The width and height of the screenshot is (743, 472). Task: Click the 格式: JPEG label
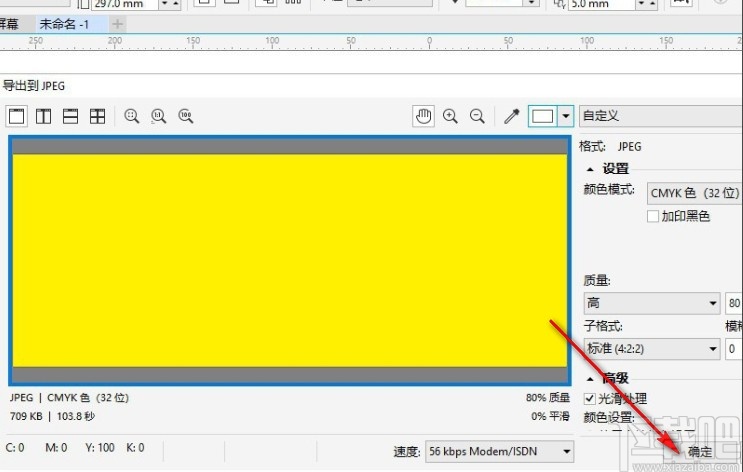tap(610, 146)
